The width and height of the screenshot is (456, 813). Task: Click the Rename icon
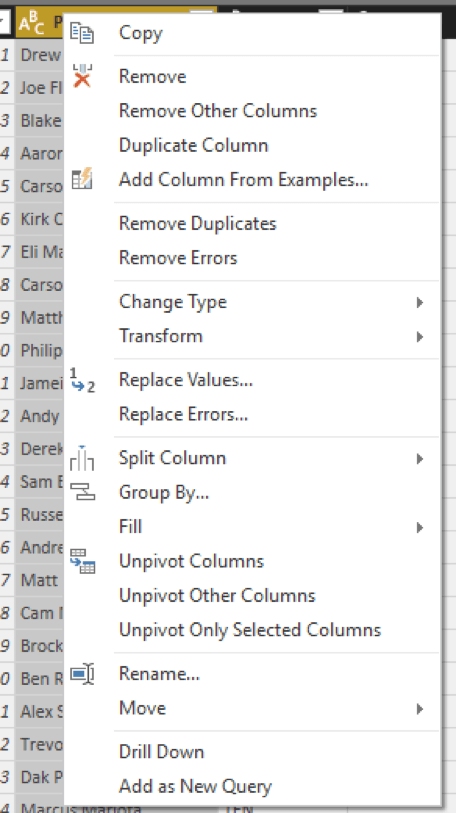click(x=82, y=674)
